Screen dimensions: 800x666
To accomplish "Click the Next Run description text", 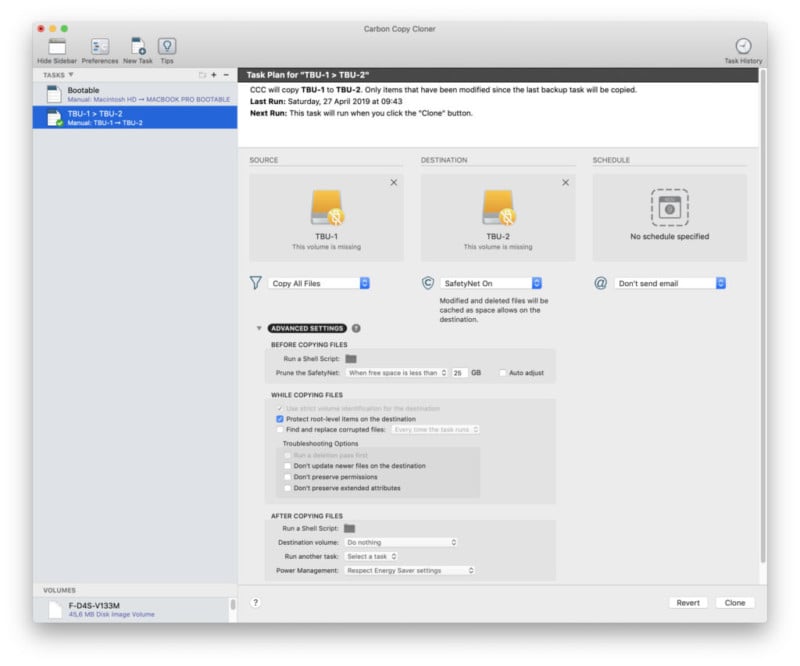I will (x=381, y=113).
